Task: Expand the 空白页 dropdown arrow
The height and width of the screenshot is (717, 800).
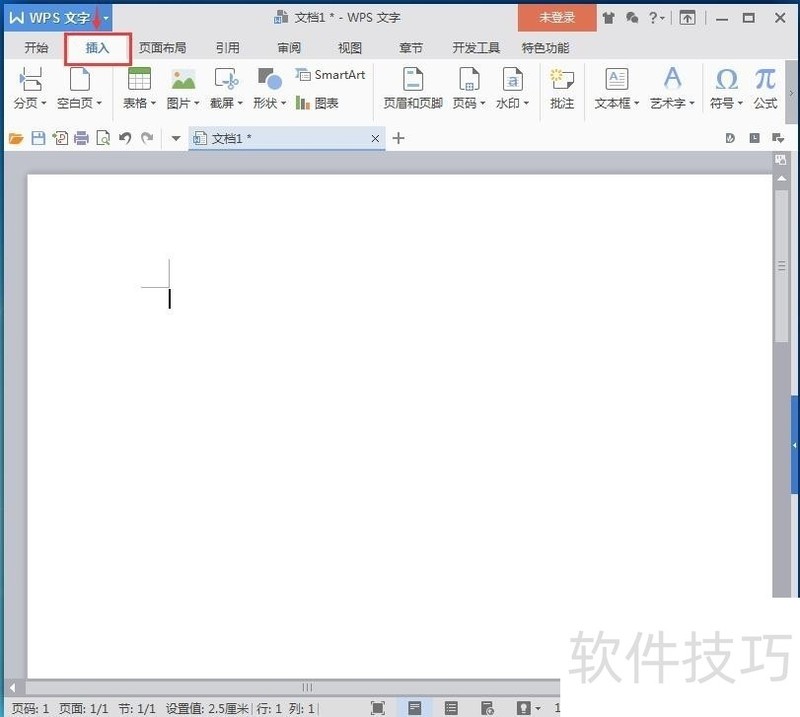Action: [x=99, y=104]
